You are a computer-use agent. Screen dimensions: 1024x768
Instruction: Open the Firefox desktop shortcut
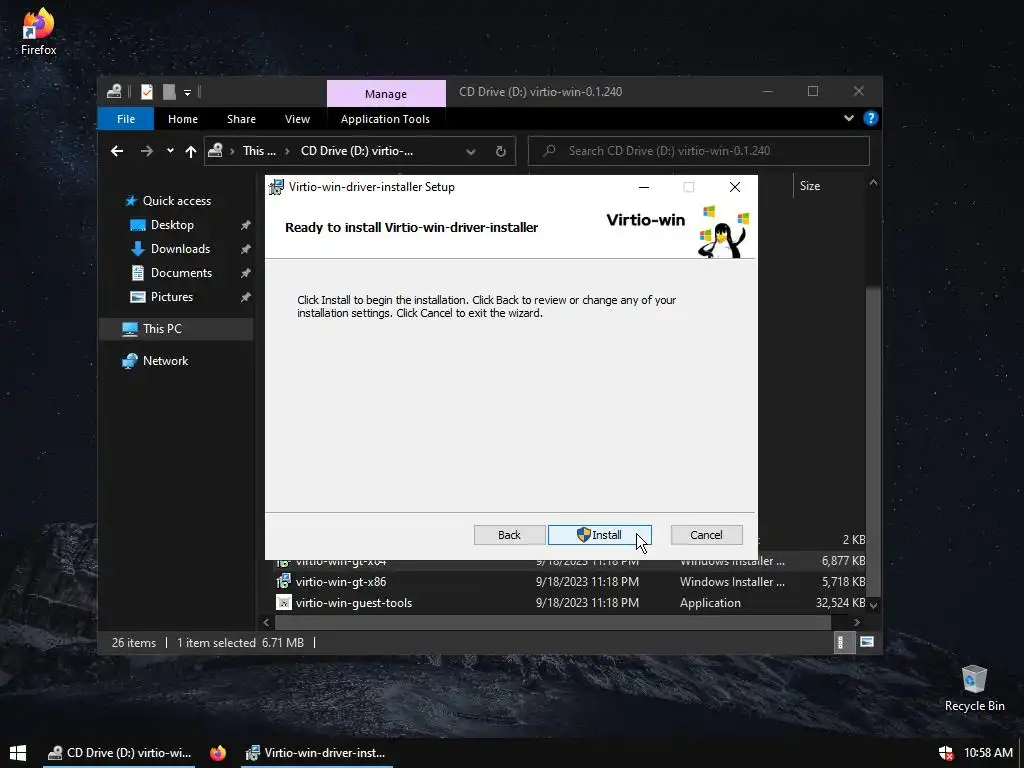(x=39, y=31)
